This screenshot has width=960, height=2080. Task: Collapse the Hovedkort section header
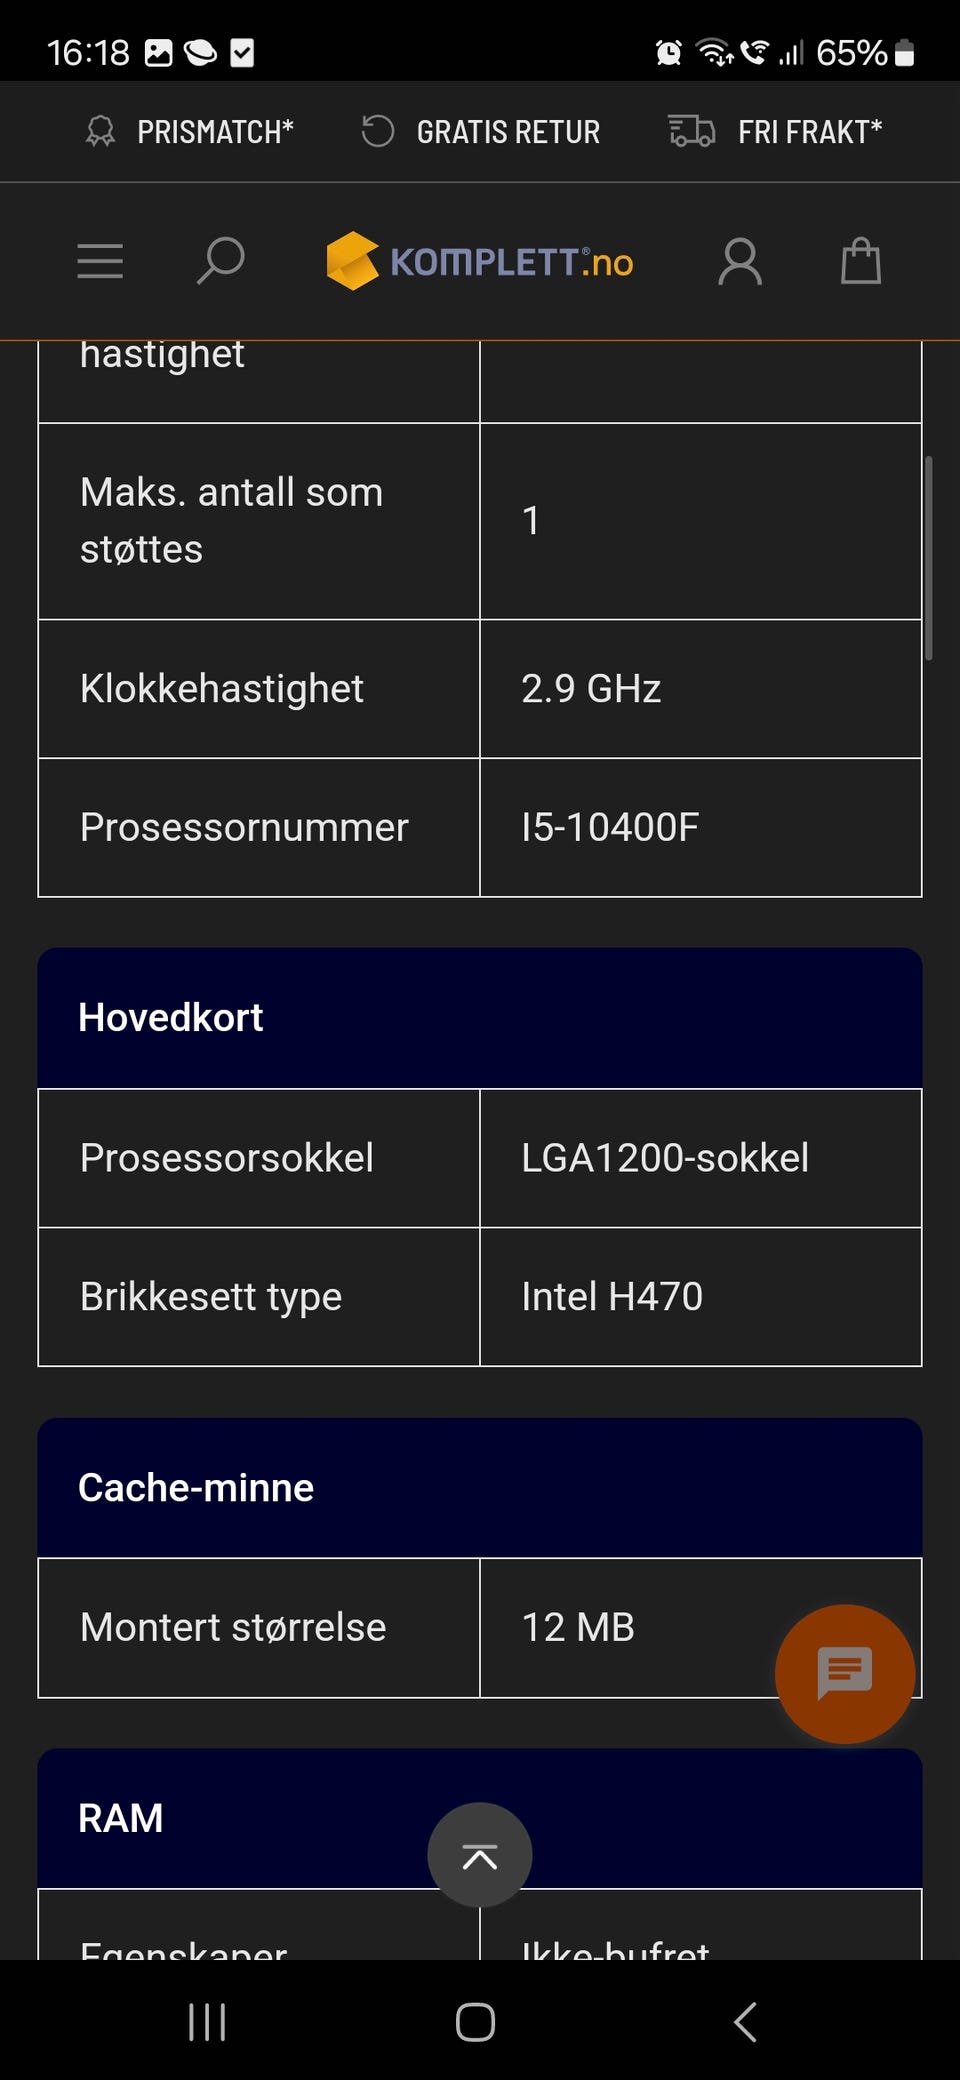click(480, 1018)
